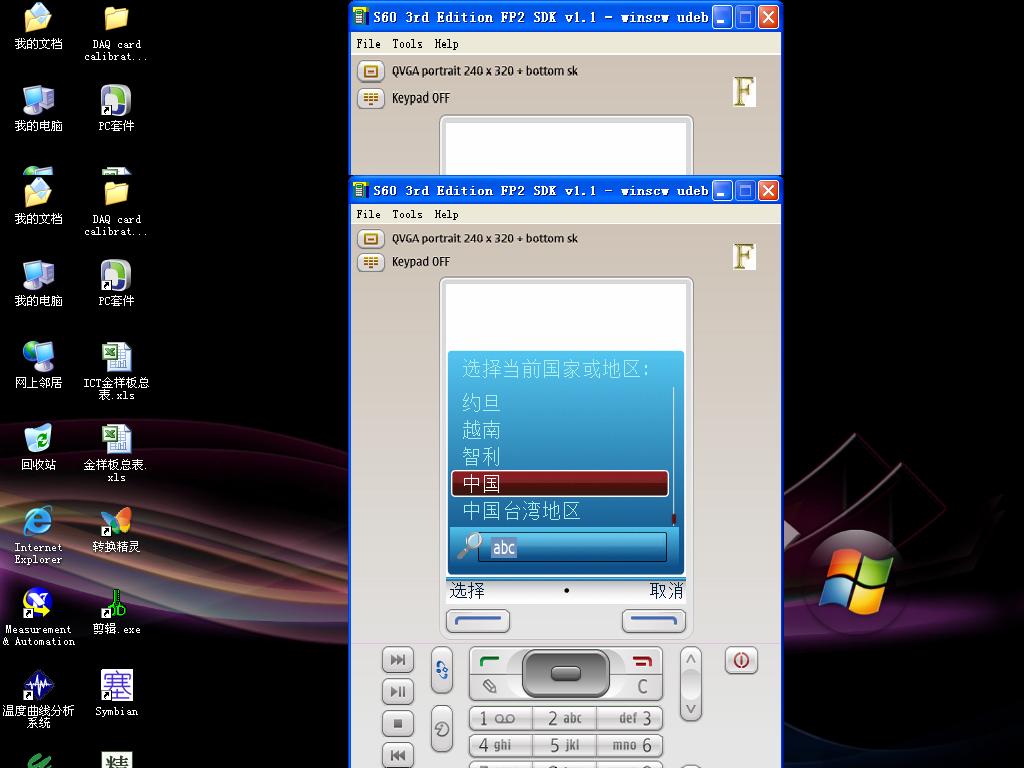The image size is (1024, 768).
Task: Click the abc search input field
Action: (573, 547)
